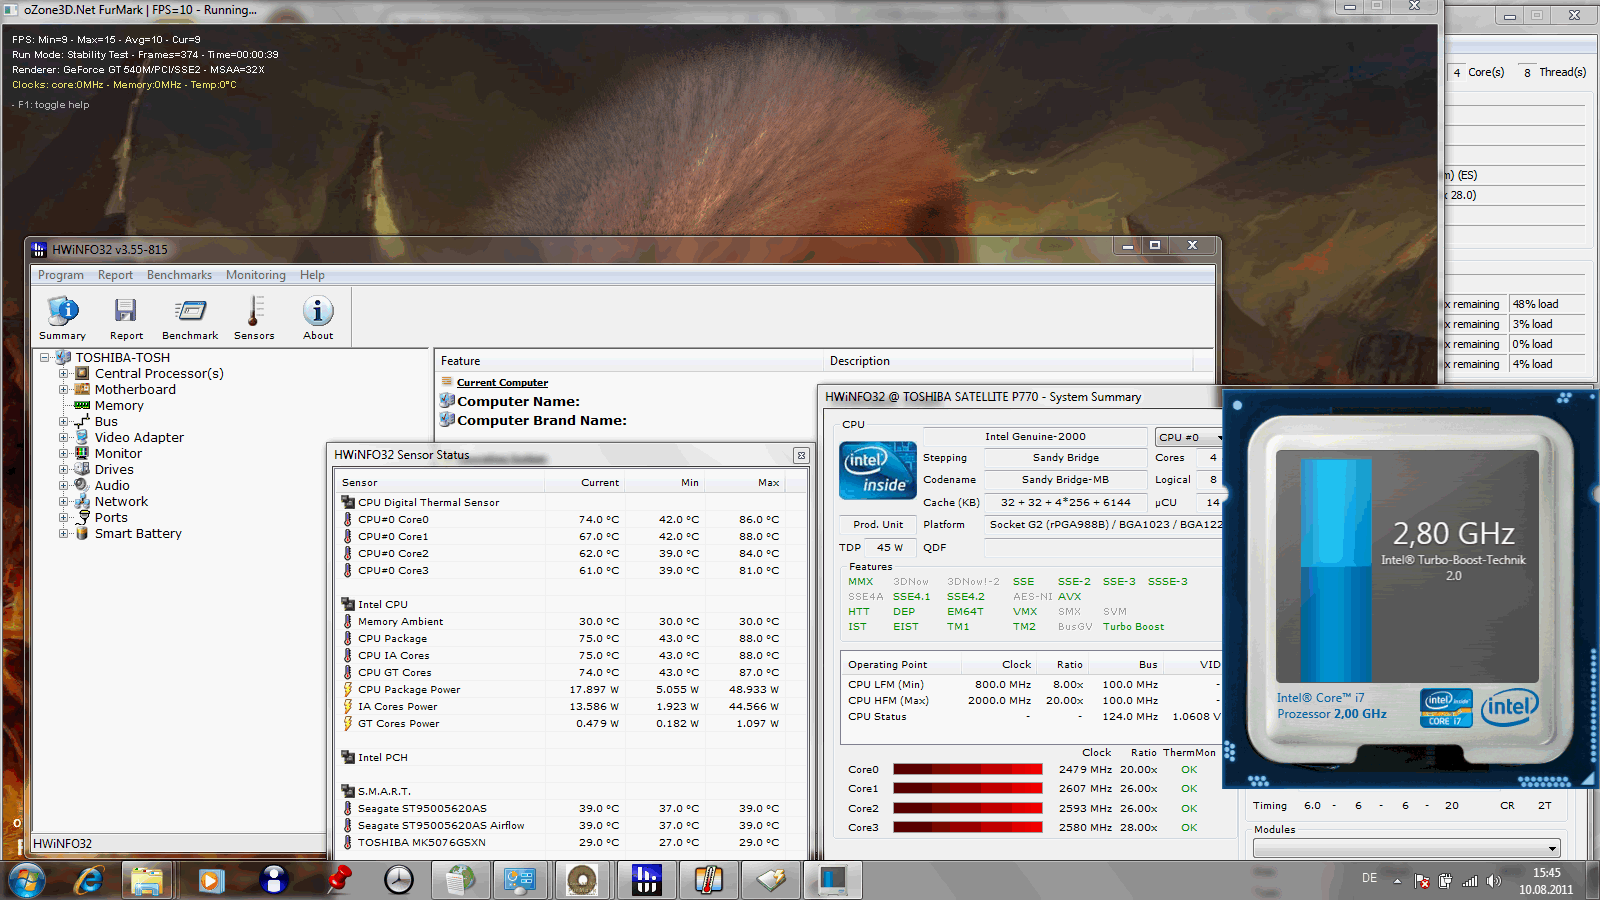Screen dimensions: 1600x900
Task: Select the CPU Package temperature row
Action: 570,638
